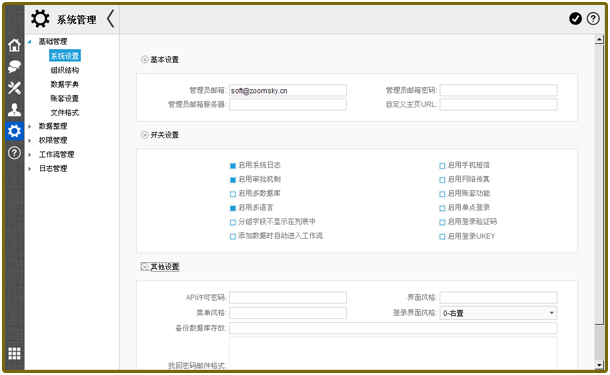Click the 管理员邮箱 input field
The image size is (610, 375).
[x=288, y=90]
